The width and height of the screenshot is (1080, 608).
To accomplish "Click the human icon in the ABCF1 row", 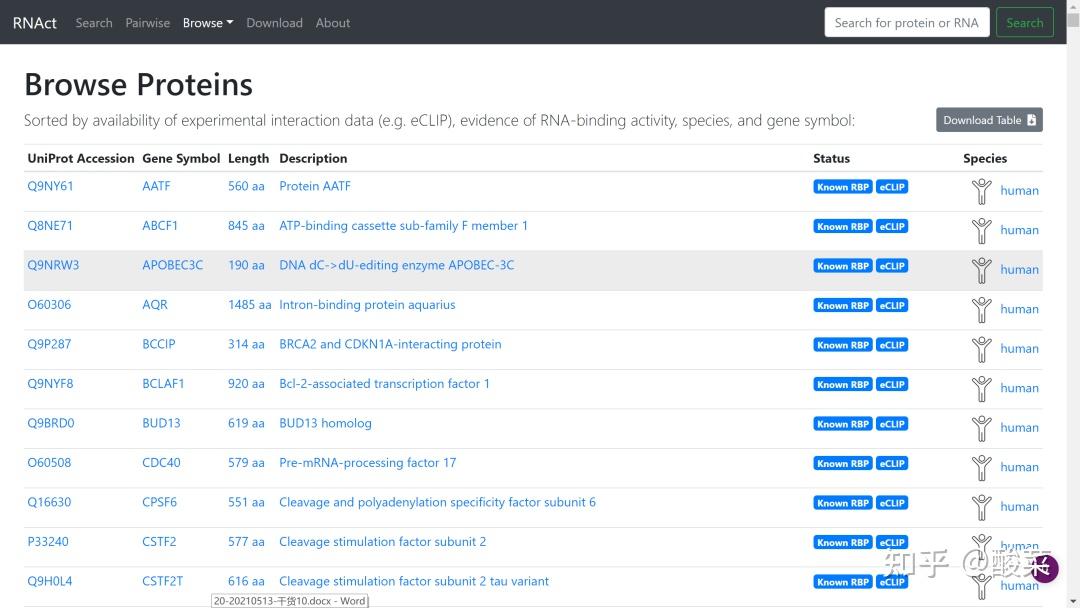I will click(x=981, y=230).
